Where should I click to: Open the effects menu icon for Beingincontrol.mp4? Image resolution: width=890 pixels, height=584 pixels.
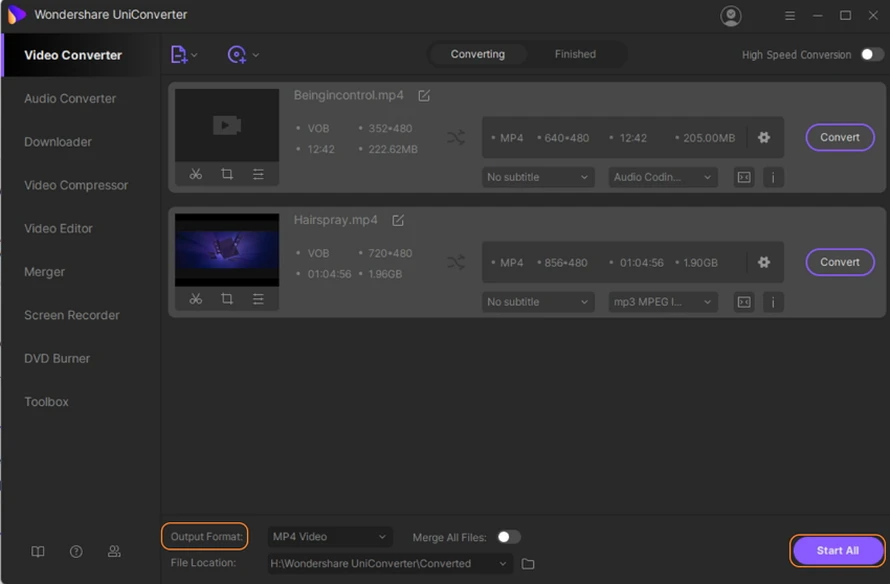click(x=258, y=174)
